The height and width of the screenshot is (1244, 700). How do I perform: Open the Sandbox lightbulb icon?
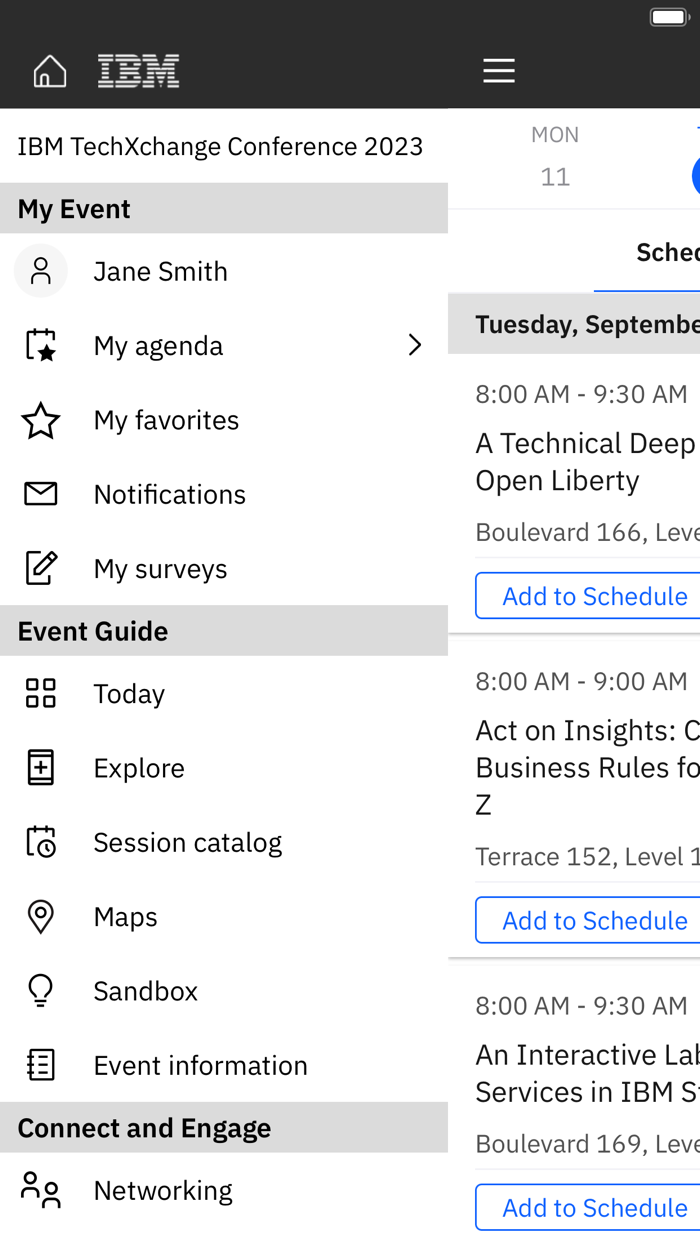pos(40,990)
